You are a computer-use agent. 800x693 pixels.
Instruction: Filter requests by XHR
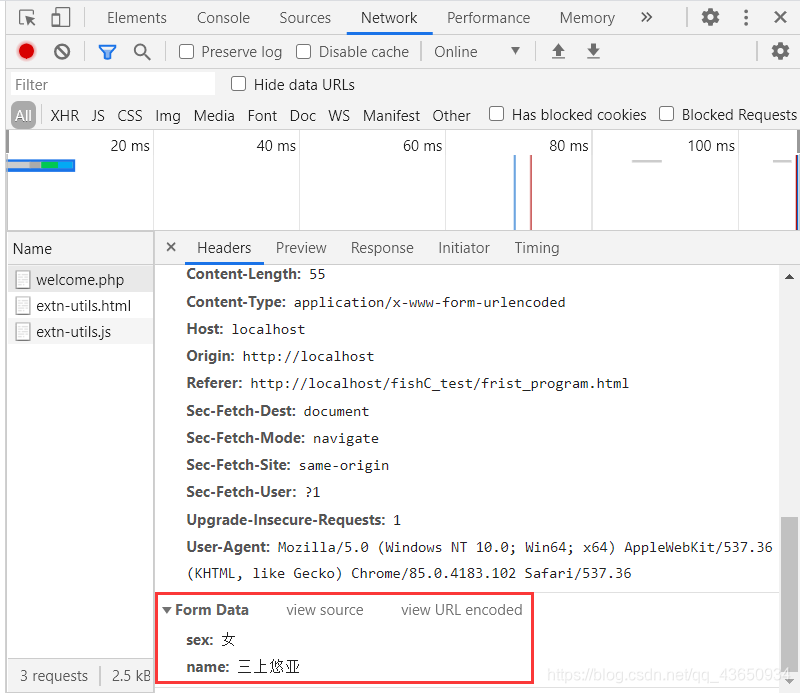65,116
